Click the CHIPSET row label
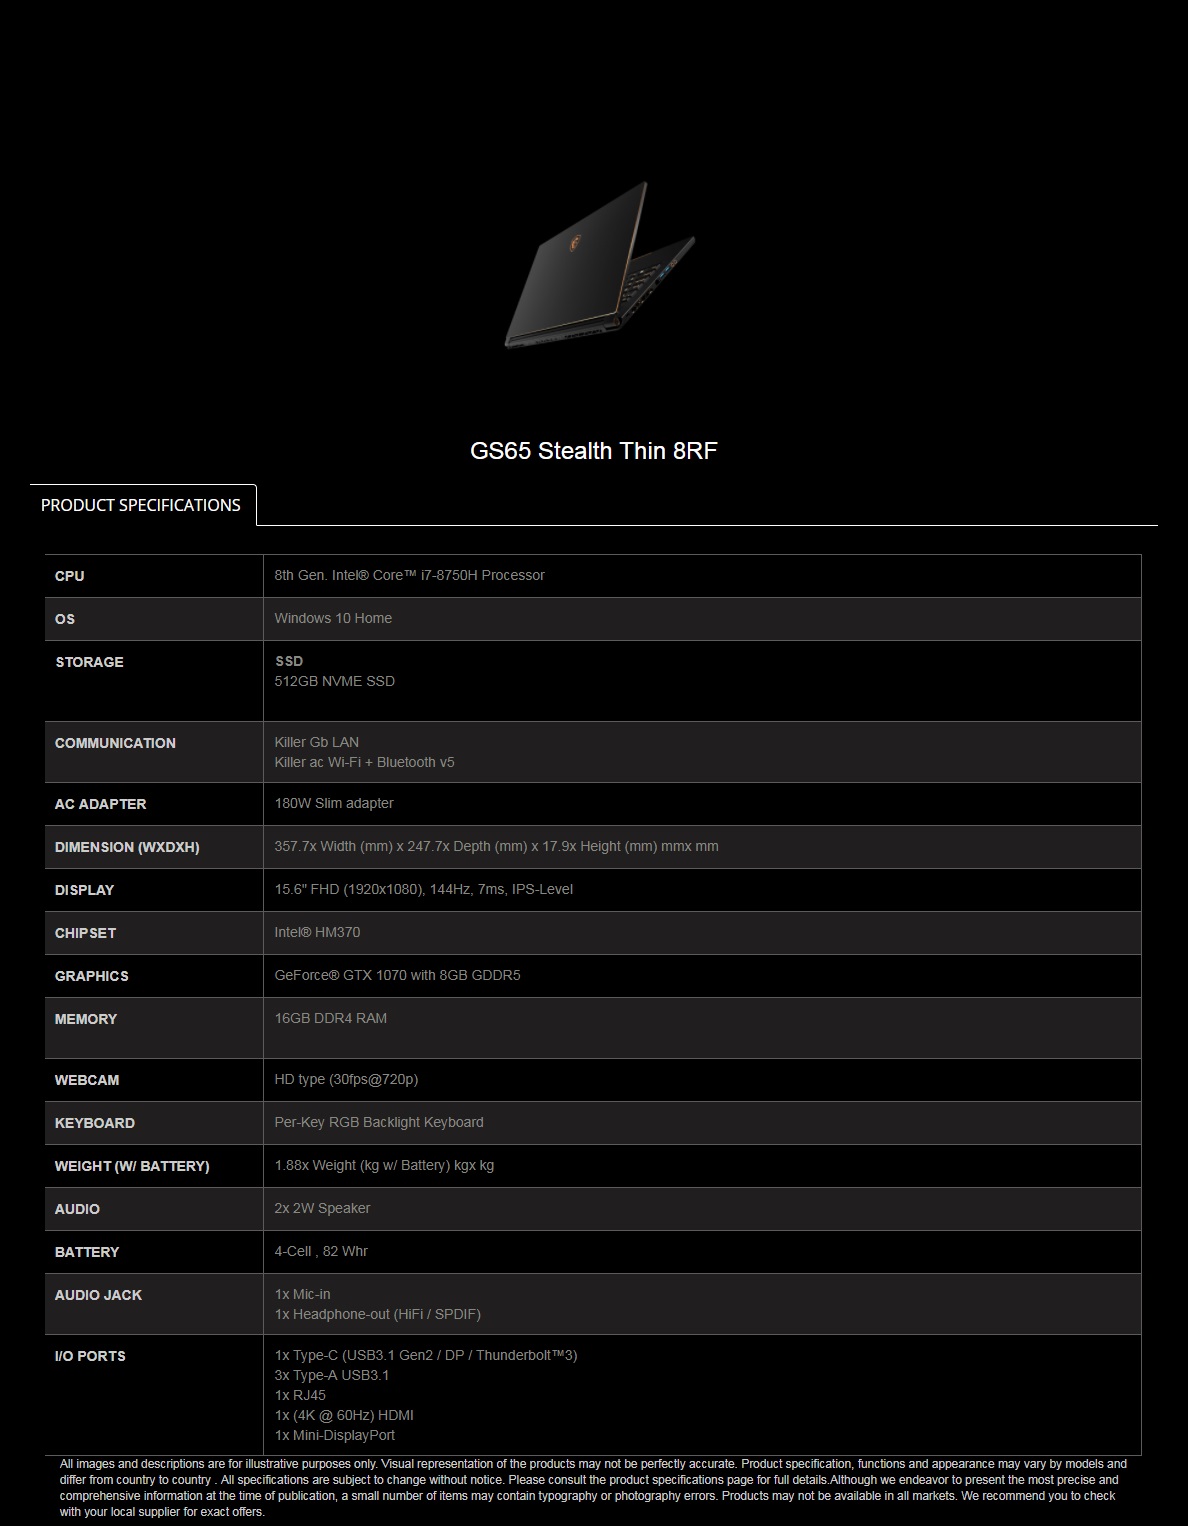Screen dimensions: 1188x1526 point(86,933)
